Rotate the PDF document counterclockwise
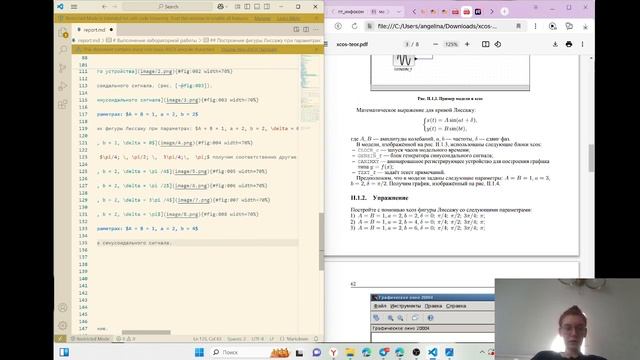 click(498, 44)
